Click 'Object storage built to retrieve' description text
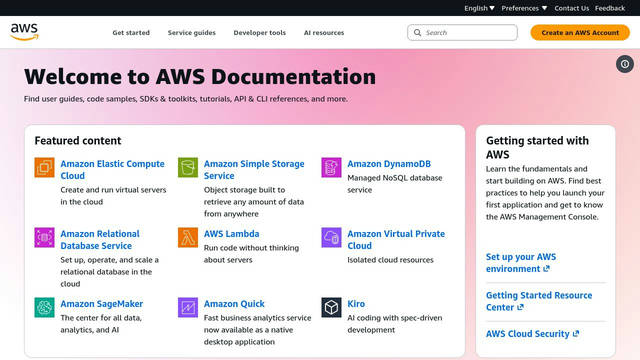The image size is (640, 360). 253,202
